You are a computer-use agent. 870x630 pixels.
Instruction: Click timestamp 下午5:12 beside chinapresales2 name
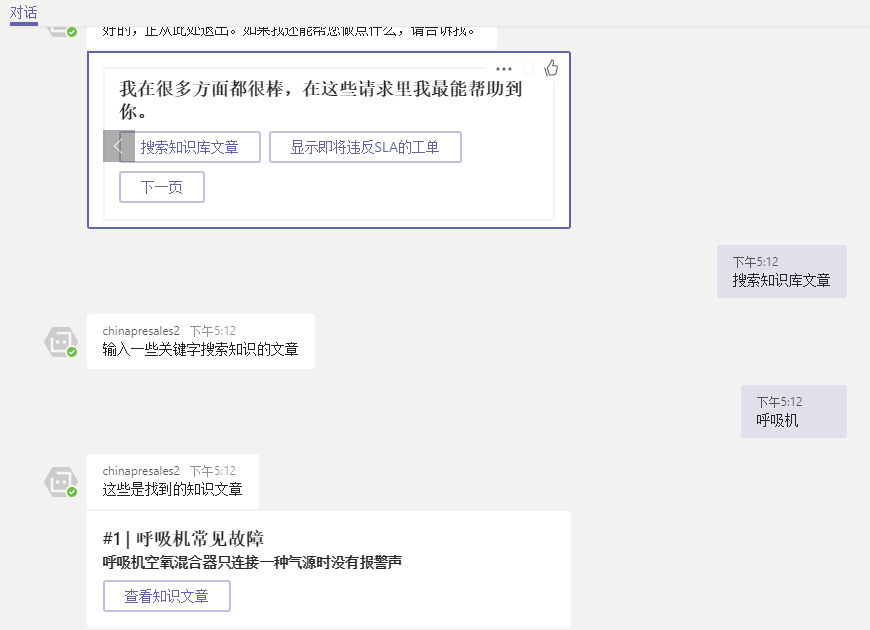click(211, 330)
